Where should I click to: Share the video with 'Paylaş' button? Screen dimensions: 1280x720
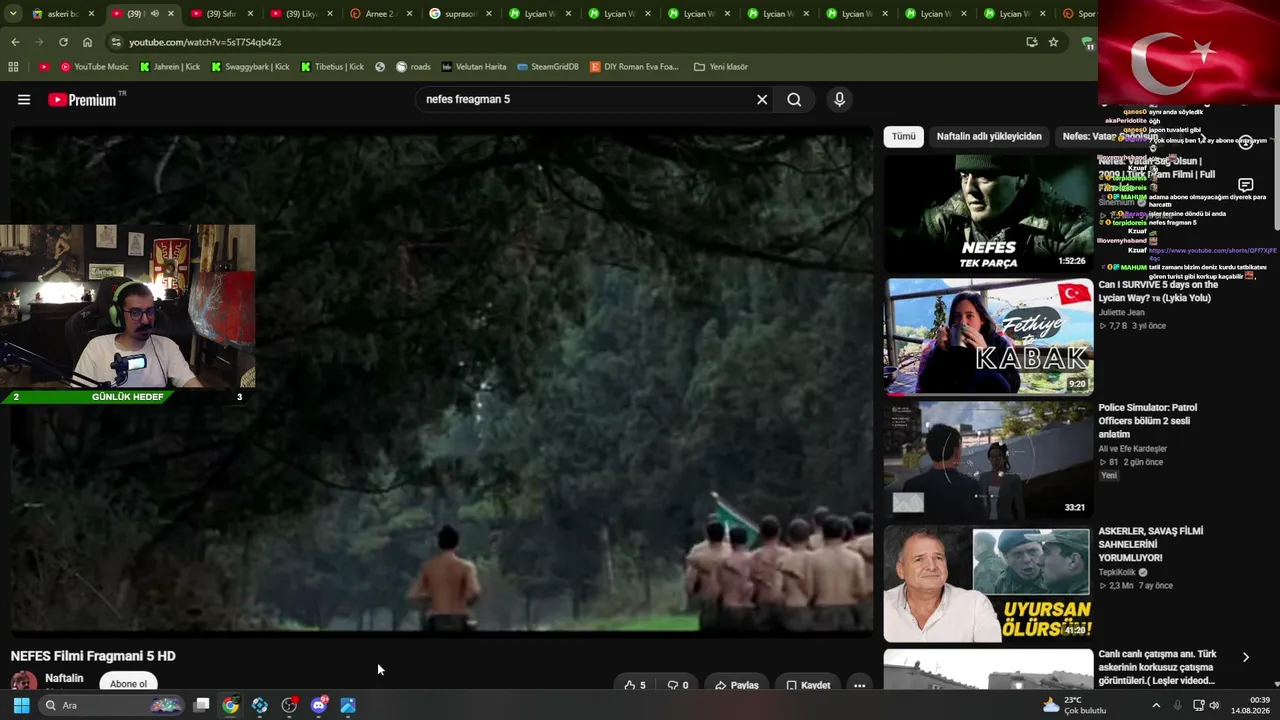(737, 685)
